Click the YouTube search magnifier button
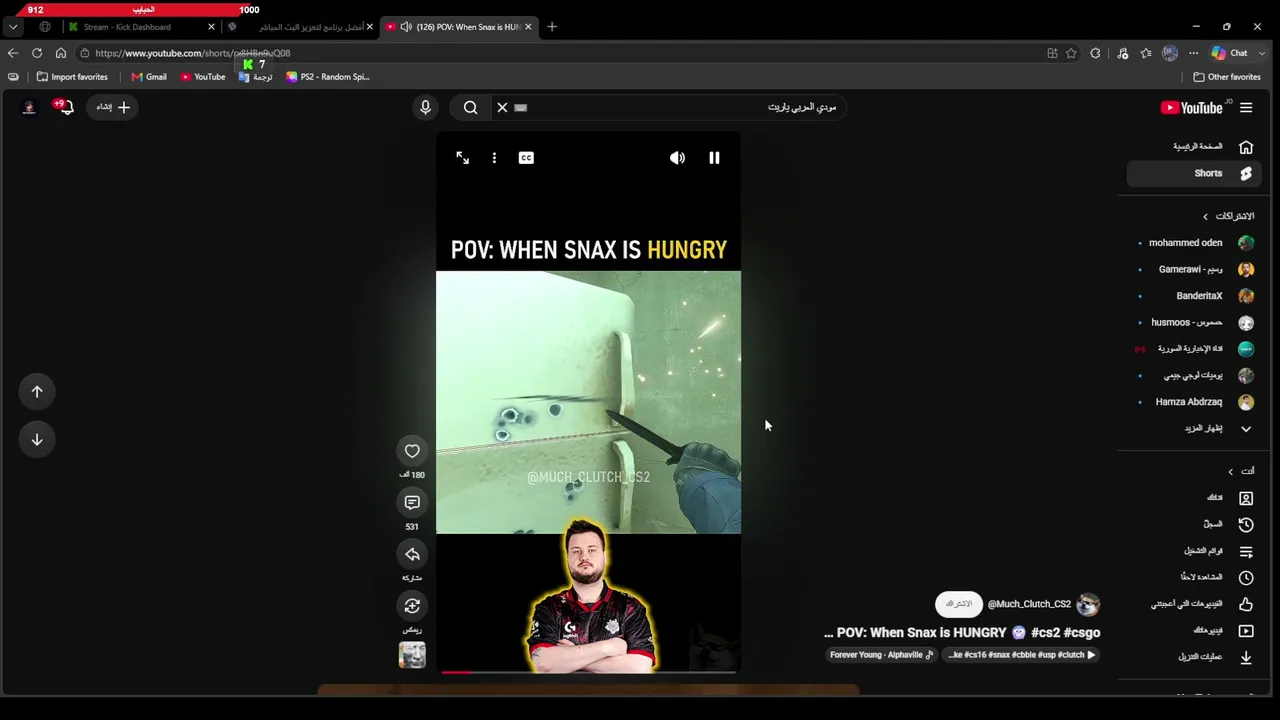Image resolution: width=1280 pixels, height=720 pixels. pos(470,107)
